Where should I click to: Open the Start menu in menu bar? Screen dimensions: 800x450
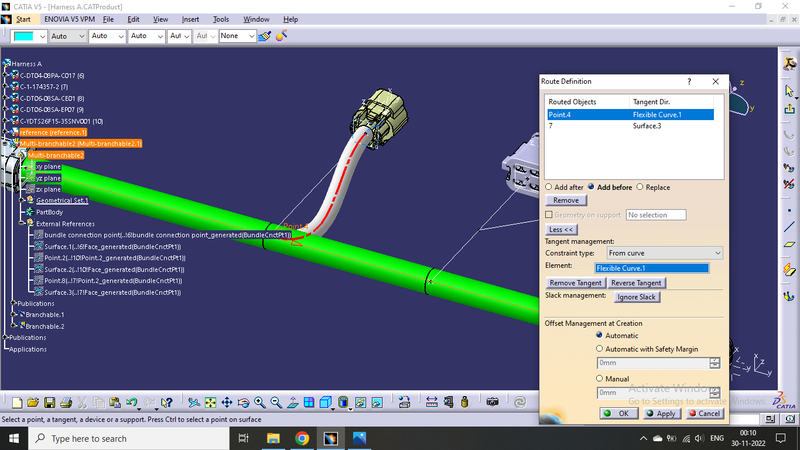pos(23,19)
